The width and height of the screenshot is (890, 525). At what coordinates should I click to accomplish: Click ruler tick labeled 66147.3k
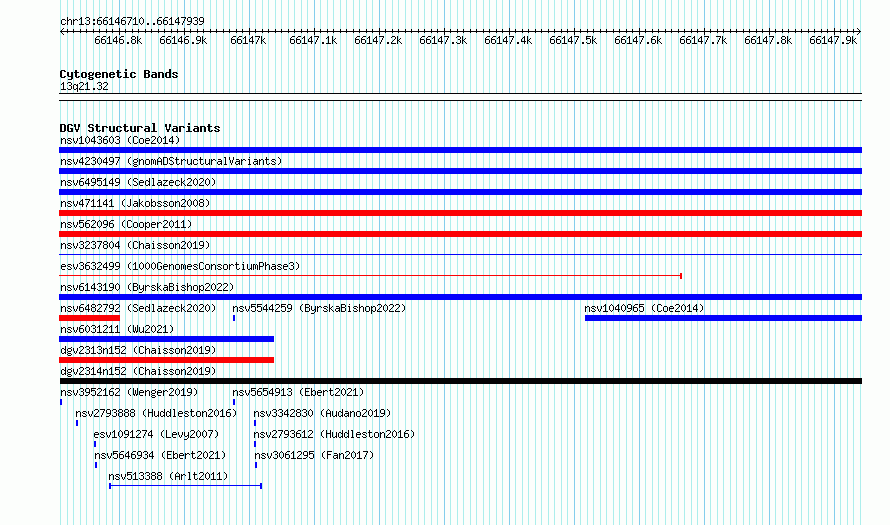(443, 40)
